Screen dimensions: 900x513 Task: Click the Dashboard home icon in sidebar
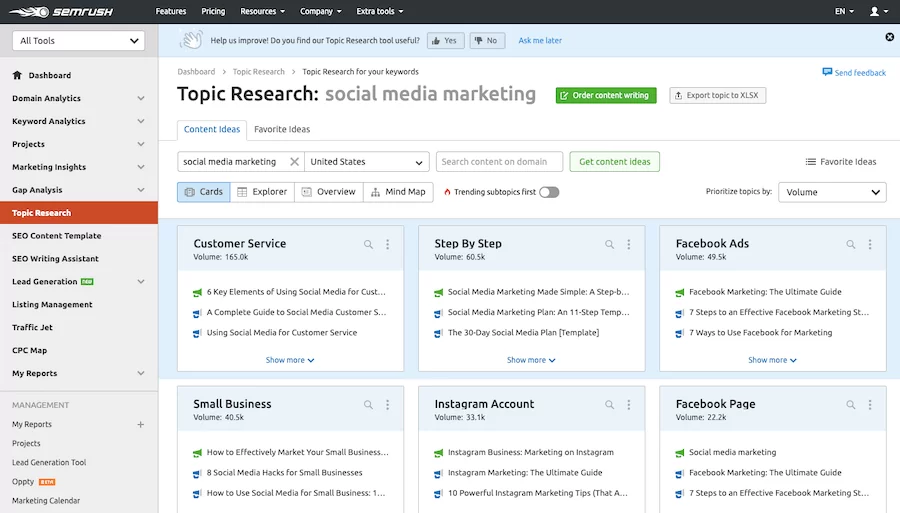(17, 75)
